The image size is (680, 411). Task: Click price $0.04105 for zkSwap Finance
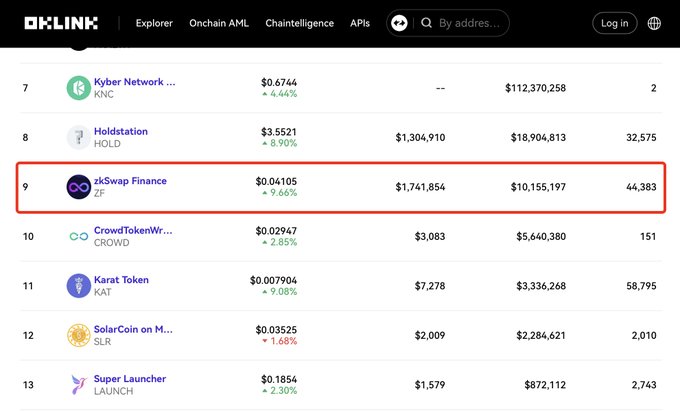pos(276,181)
